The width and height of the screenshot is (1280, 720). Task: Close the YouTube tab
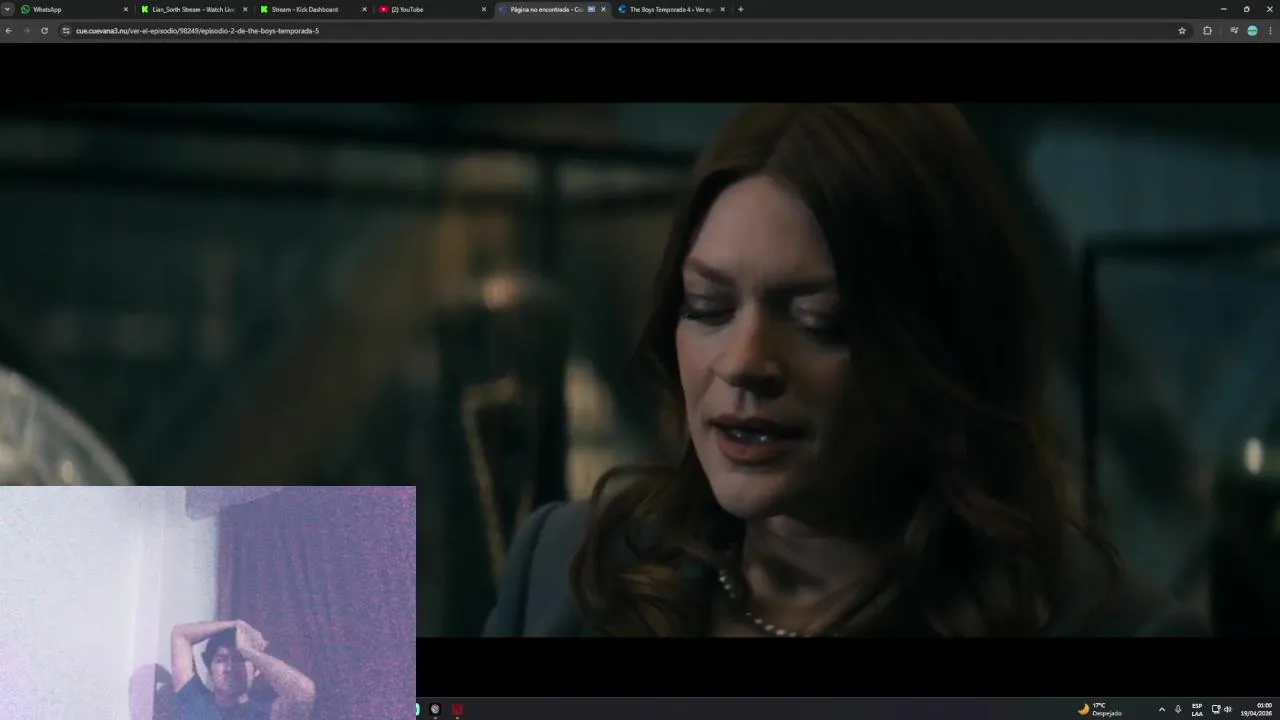coord(484,9)
